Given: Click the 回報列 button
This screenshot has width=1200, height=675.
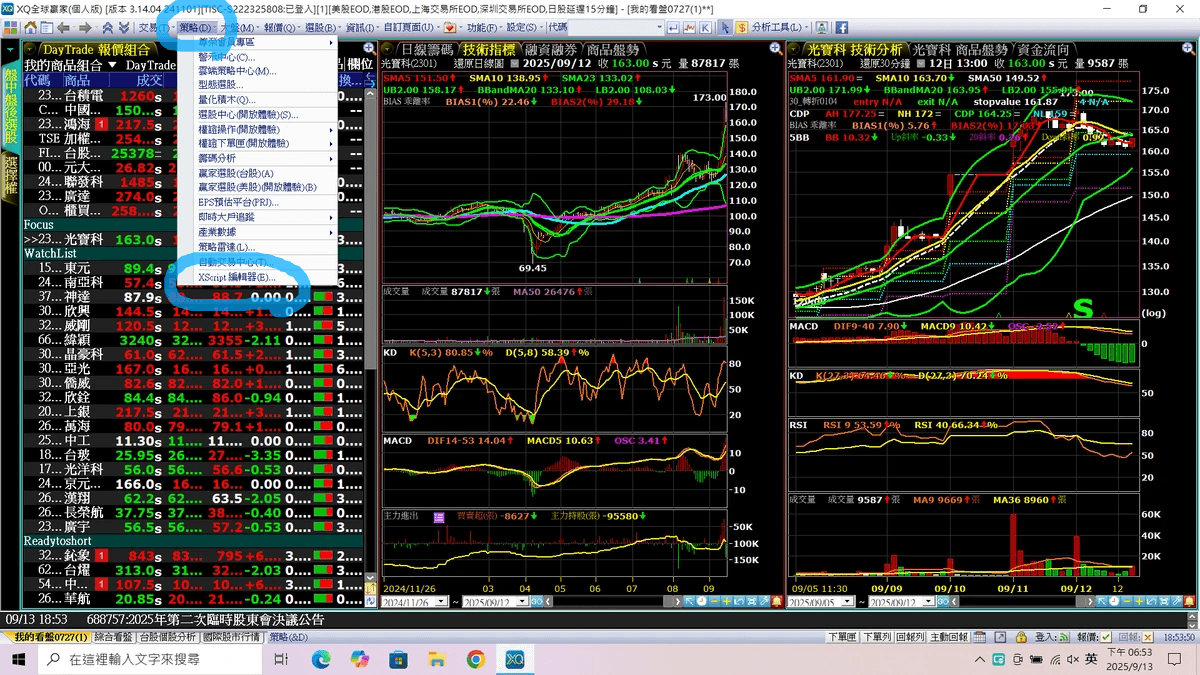Looking at the screenshot, I should tap(910, 637).
